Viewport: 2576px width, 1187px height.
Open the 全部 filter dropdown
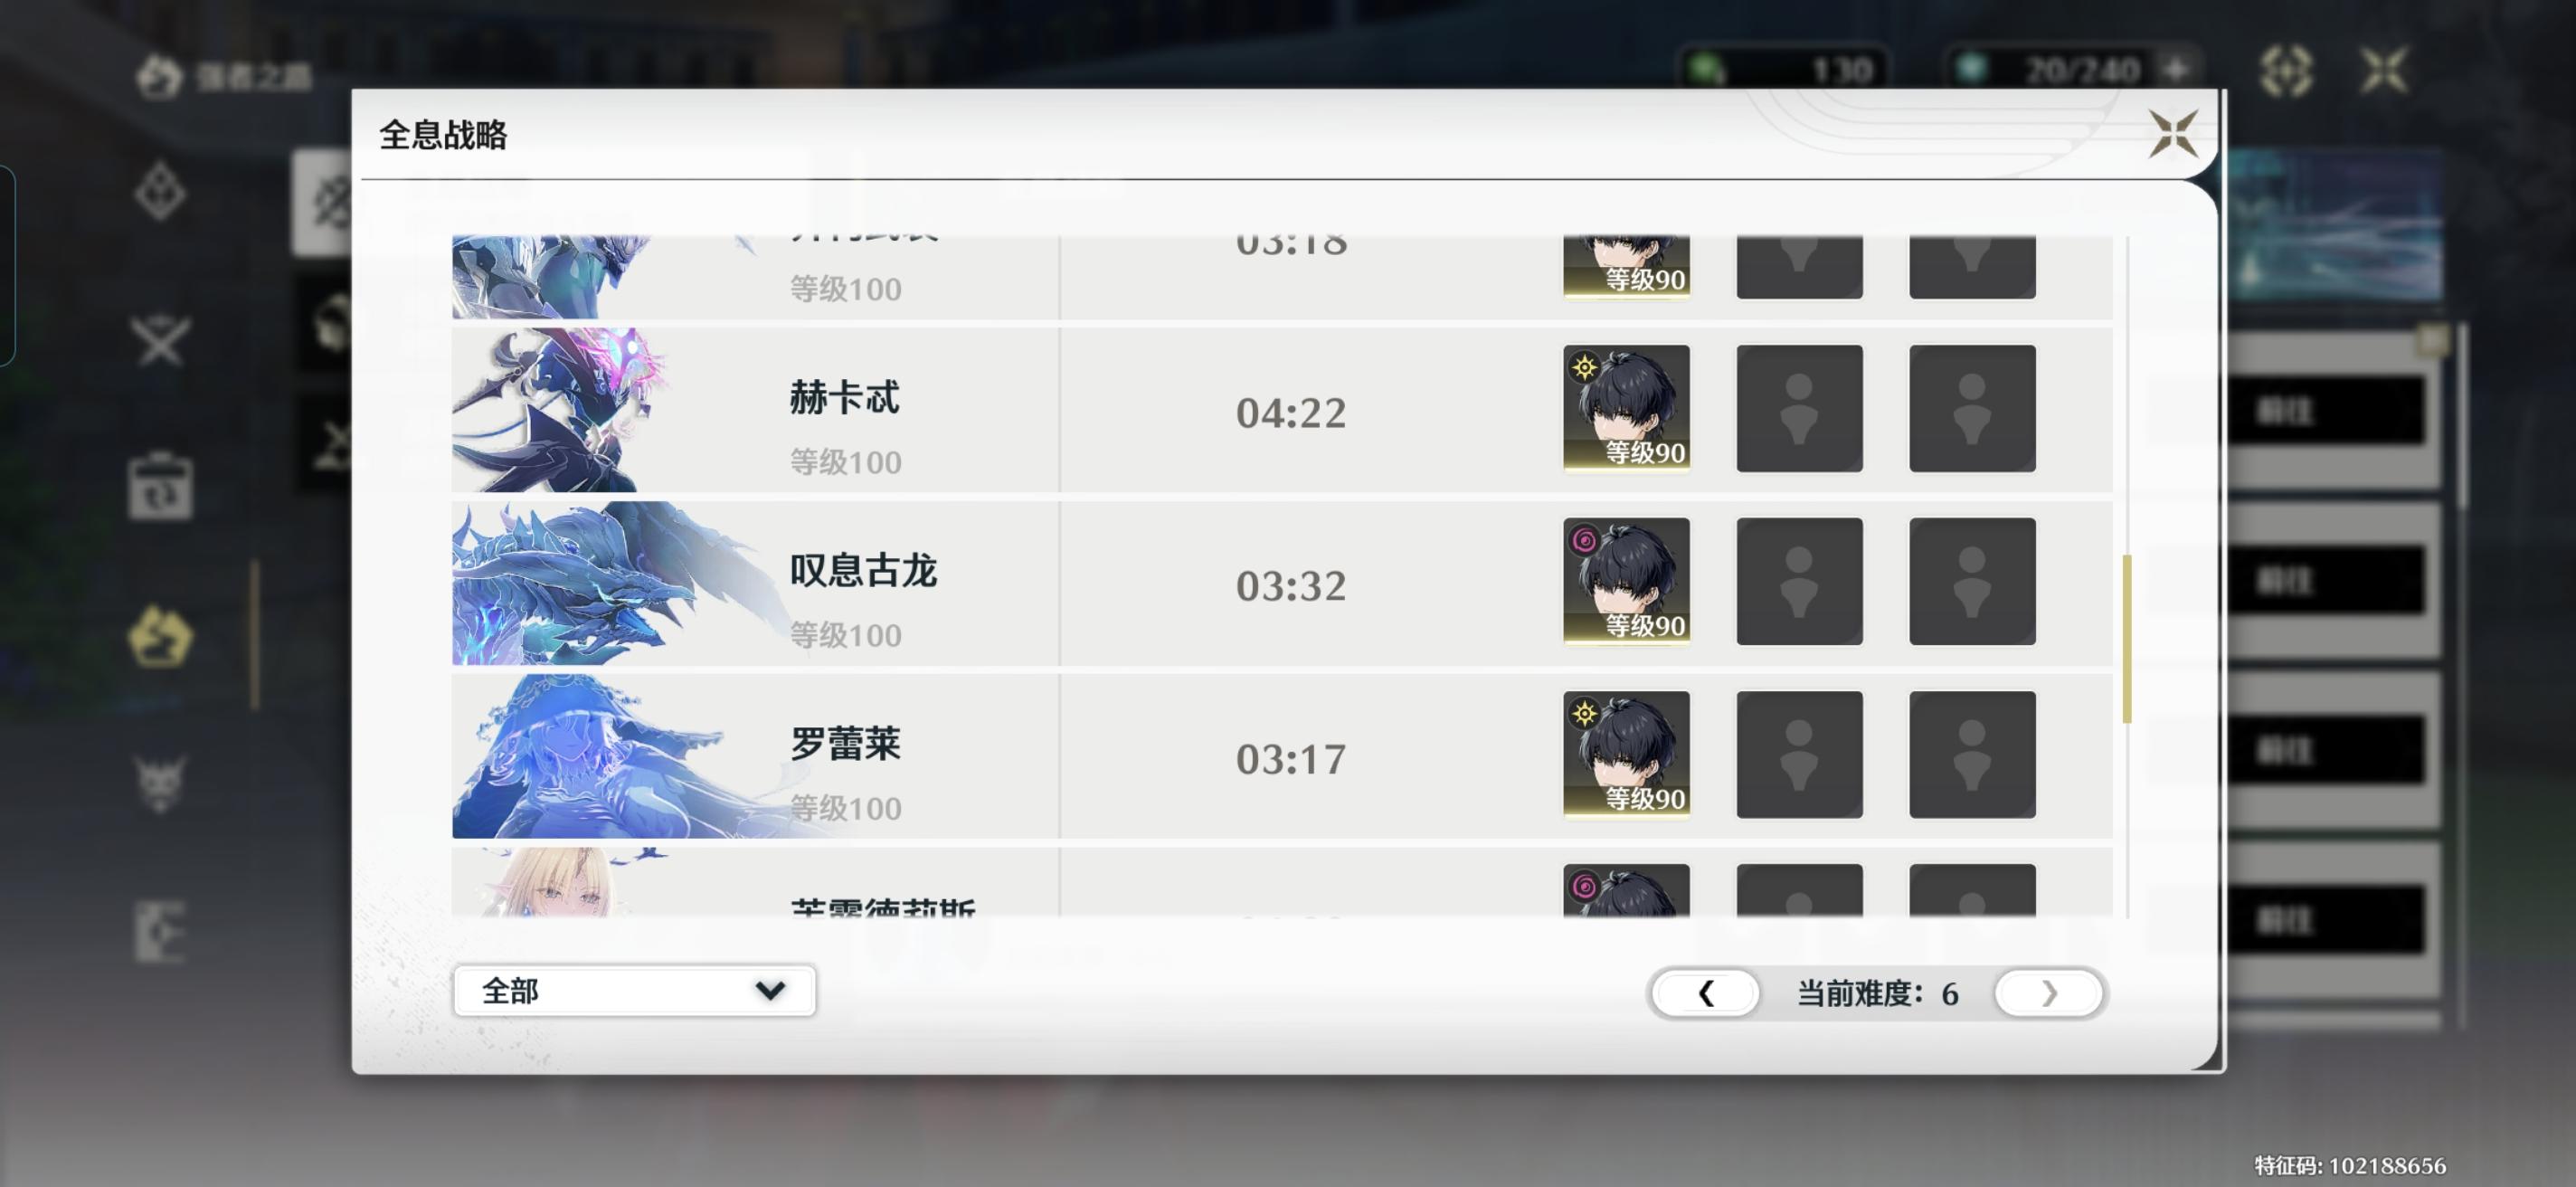pyautogui.click(x=634, y=990)
